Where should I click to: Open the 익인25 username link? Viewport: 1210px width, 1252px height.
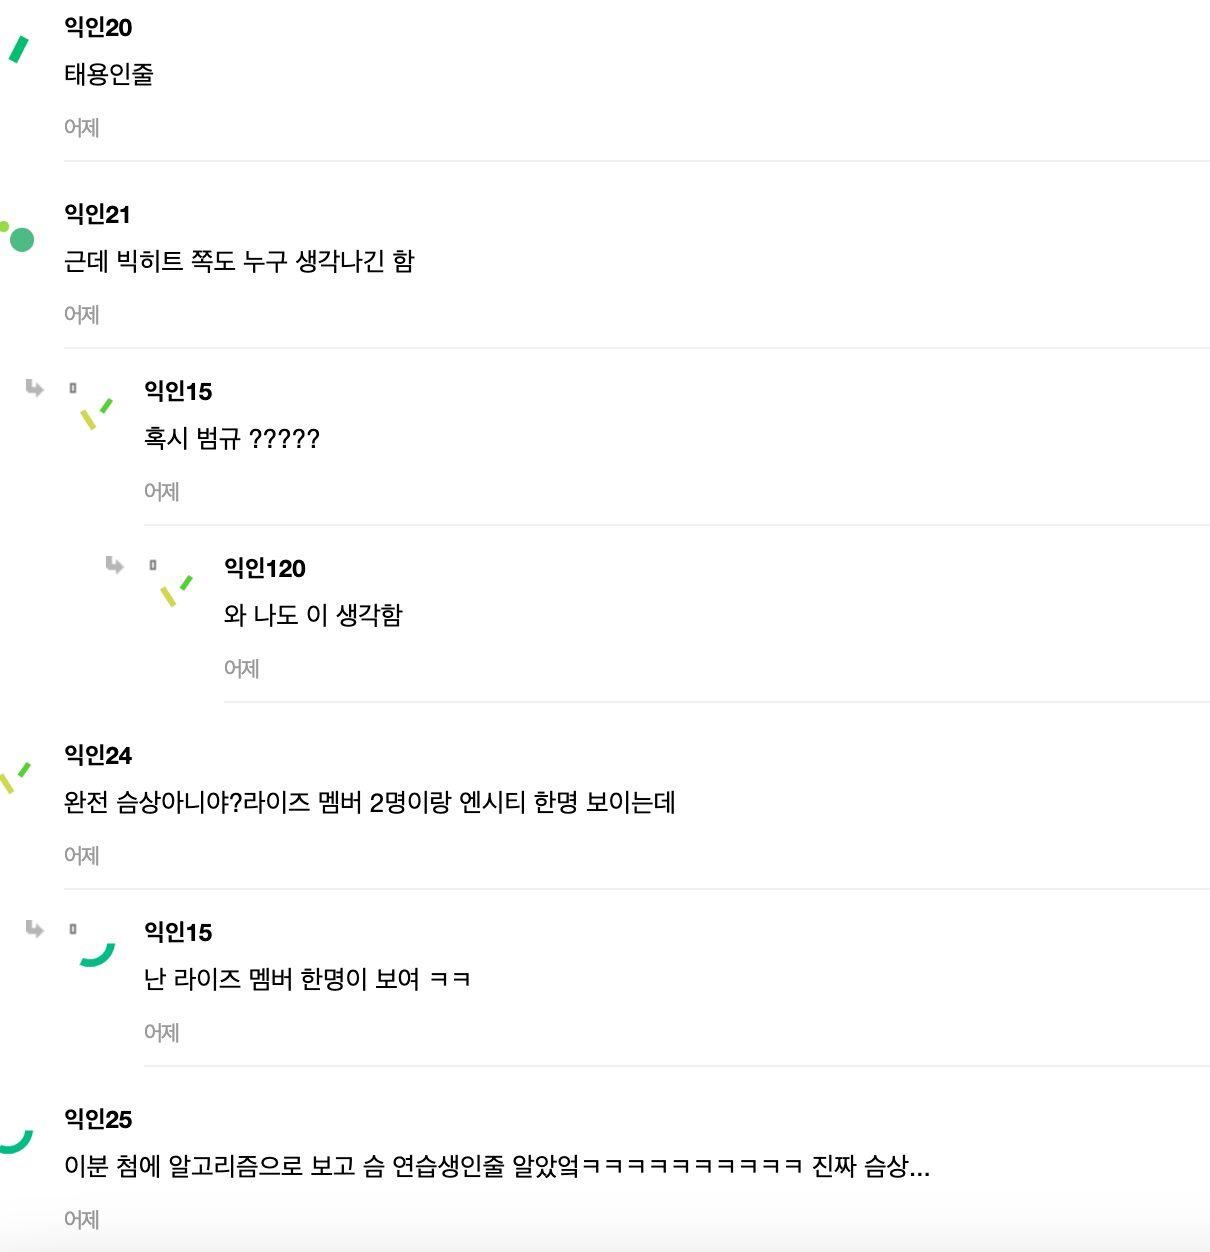coord(98,1120)
